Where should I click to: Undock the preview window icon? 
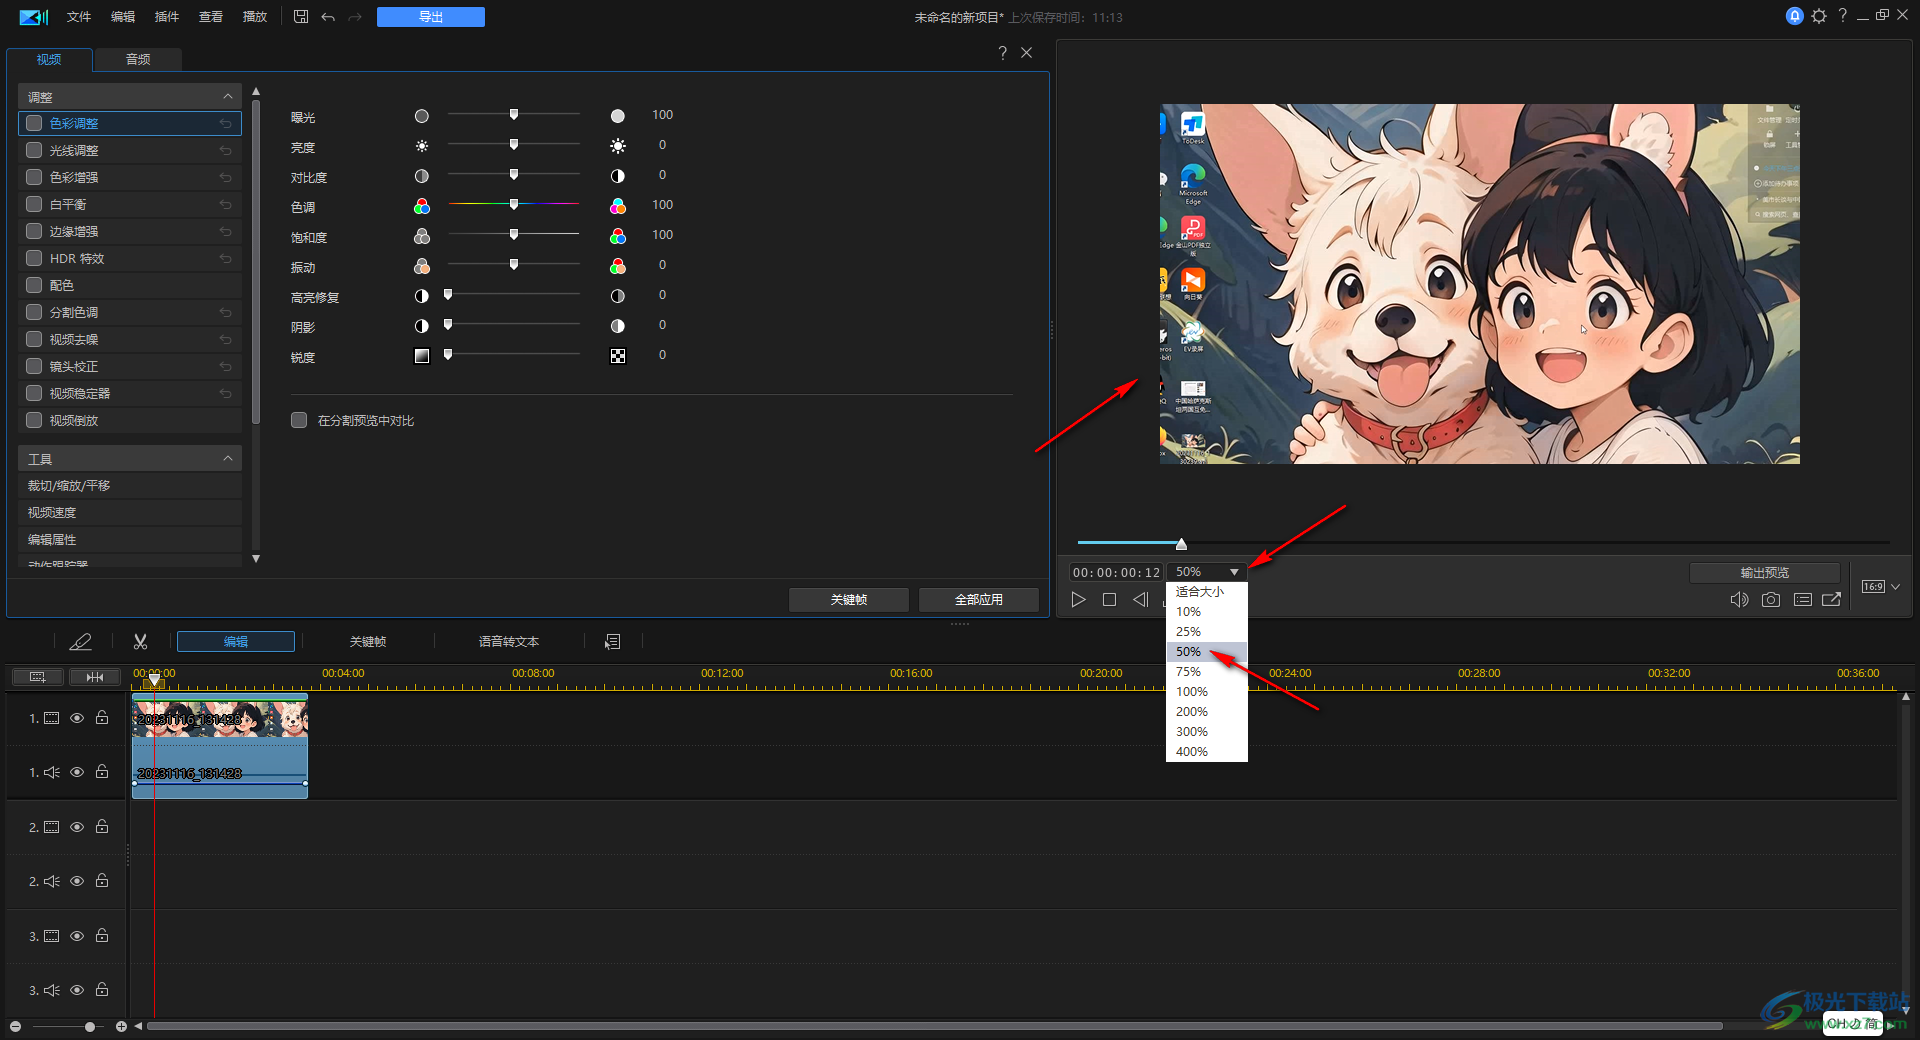(1832, 600)
